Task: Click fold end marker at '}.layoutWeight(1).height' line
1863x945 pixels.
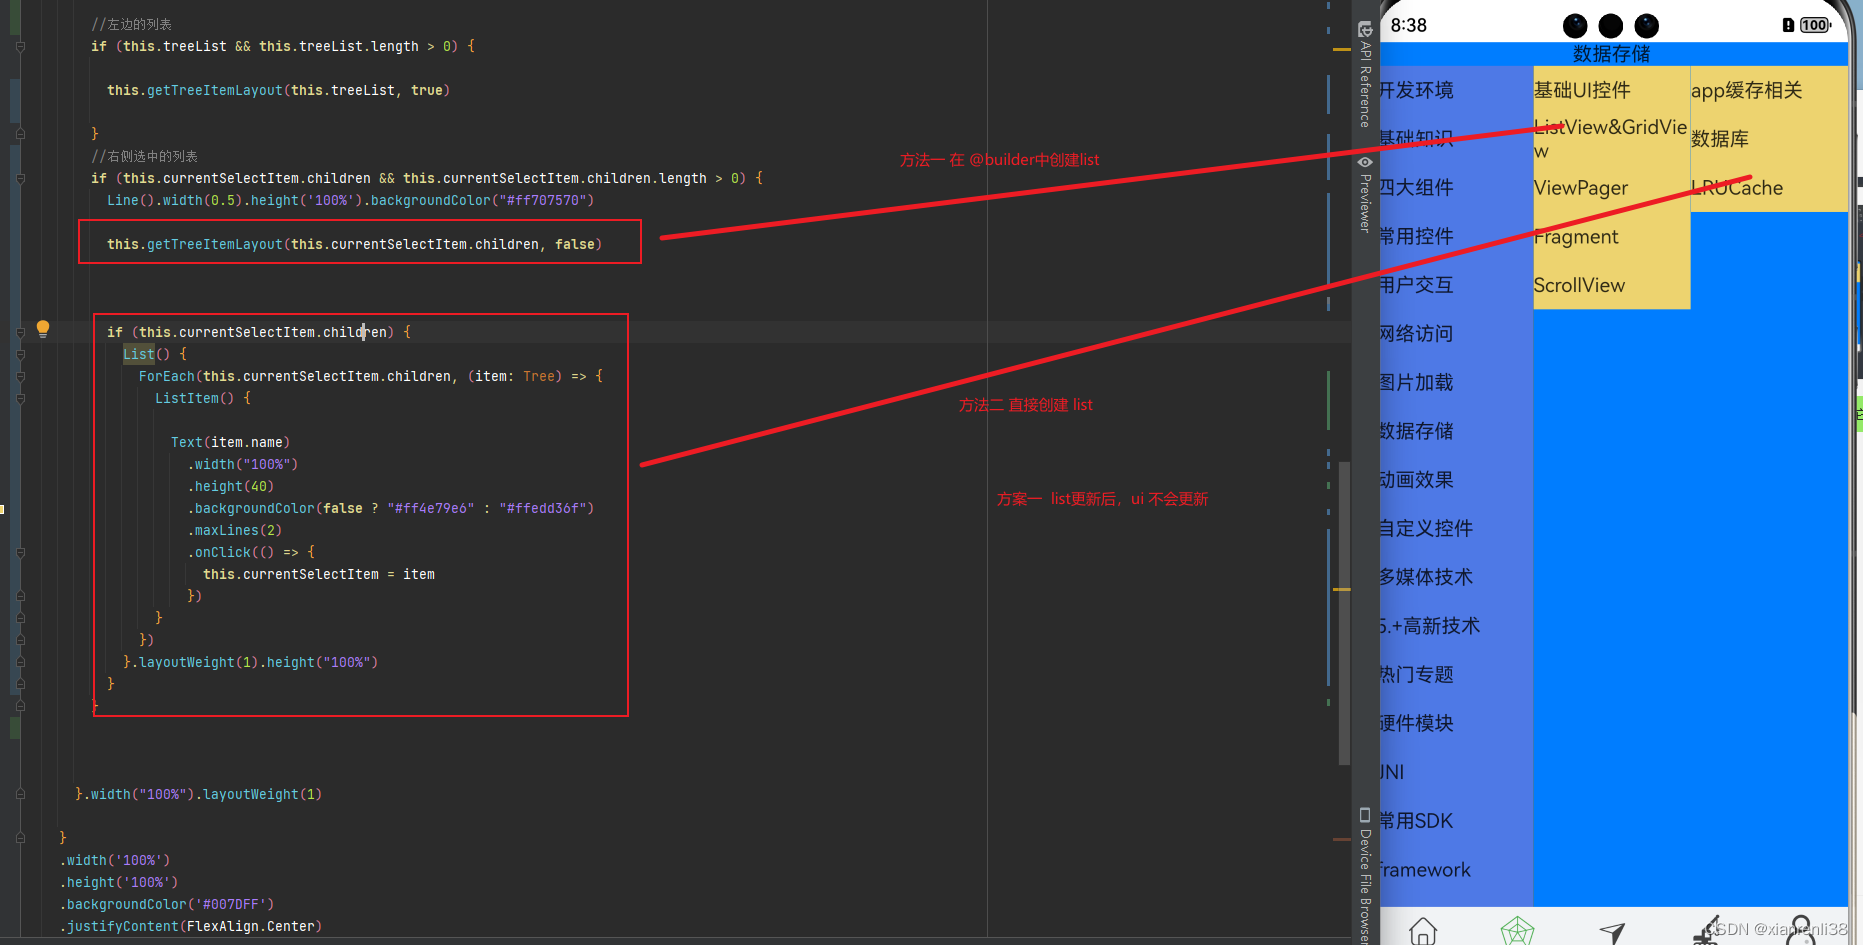Action: 20,662
